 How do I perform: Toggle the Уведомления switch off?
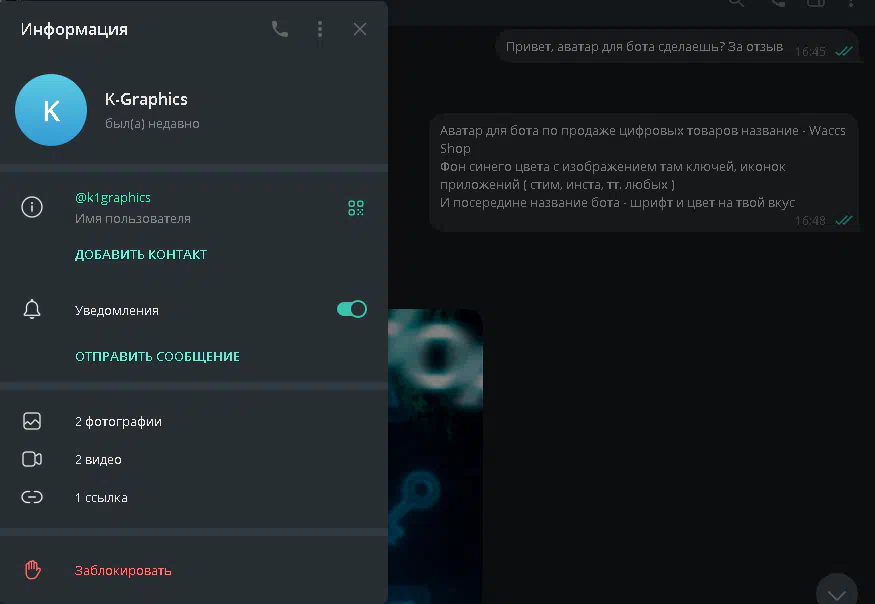click(352, 310)
